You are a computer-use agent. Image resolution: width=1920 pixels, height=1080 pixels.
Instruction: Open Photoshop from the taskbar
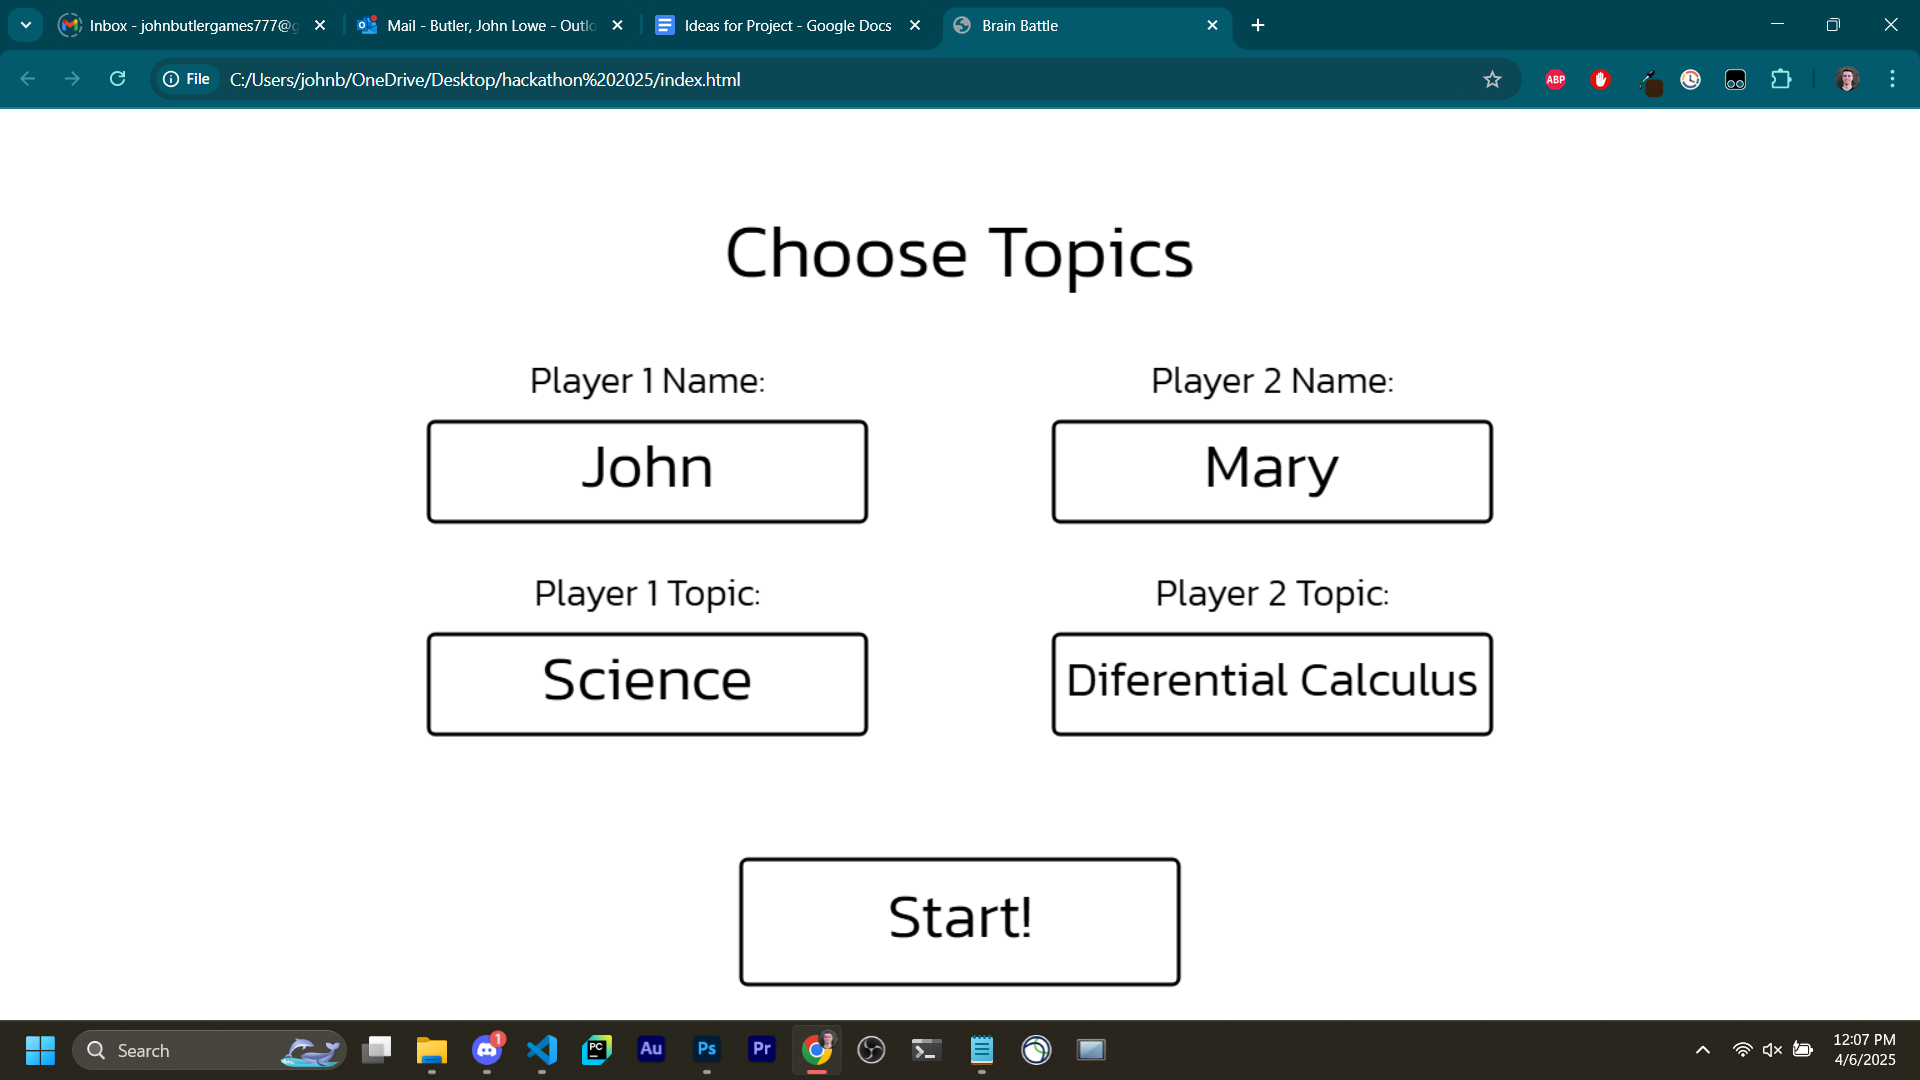click(x=706, y=1050)
